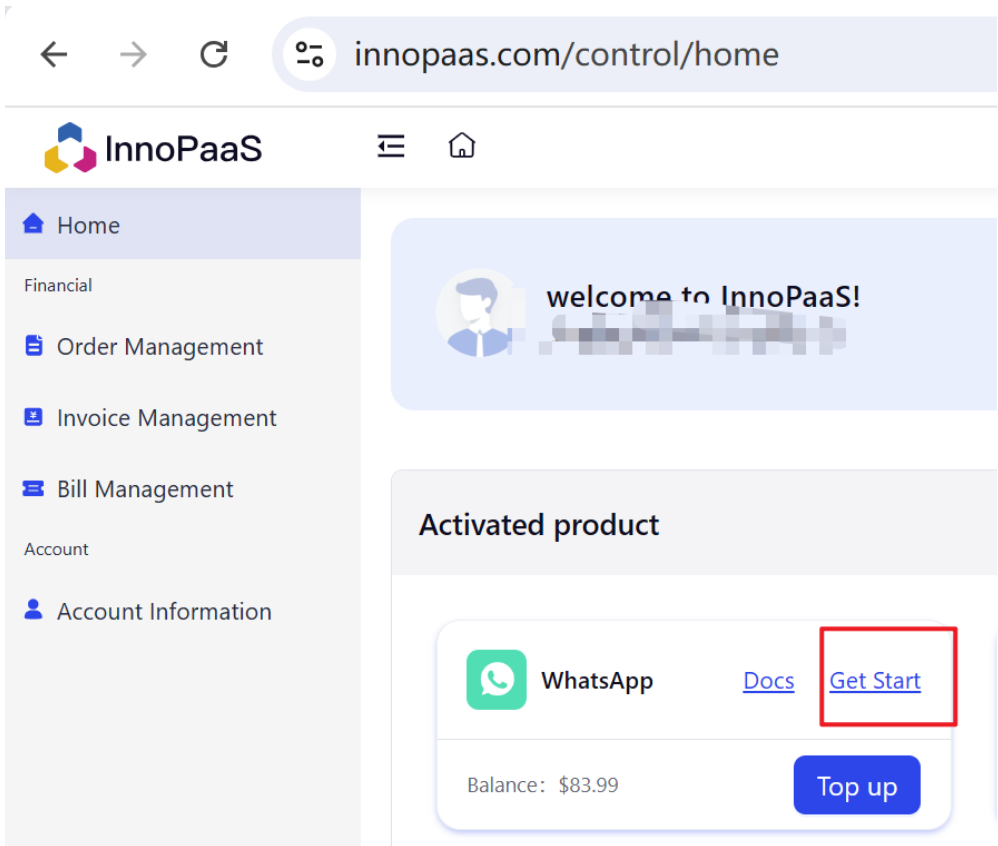Click the Account section label

pos(56,549)
